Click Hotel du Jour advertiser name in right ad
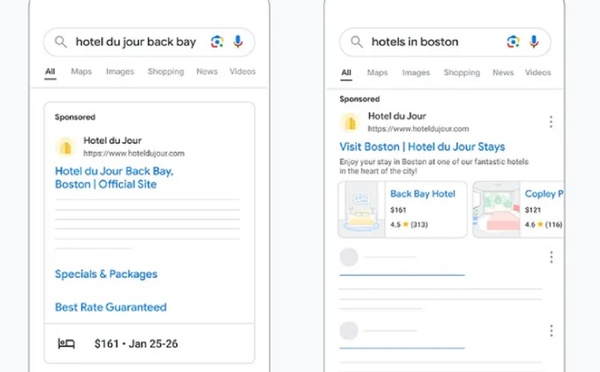Screen dimensions: 600x372 (397, 116)
